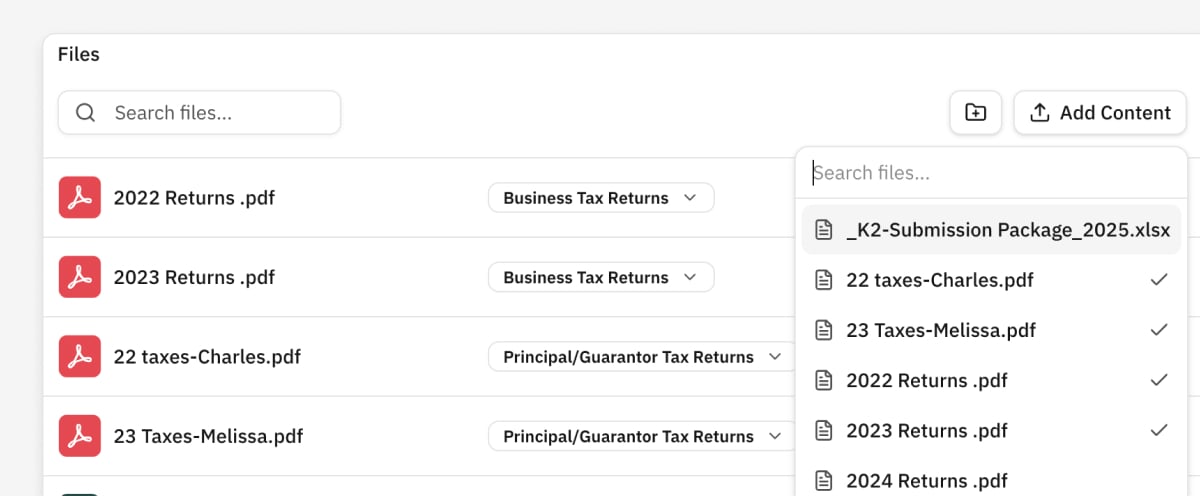This screenshot has height=496, width=1200.
Task: Click the PDF icon beside 23 Taxes-Melissa.pdf
Action: [80, 436]
